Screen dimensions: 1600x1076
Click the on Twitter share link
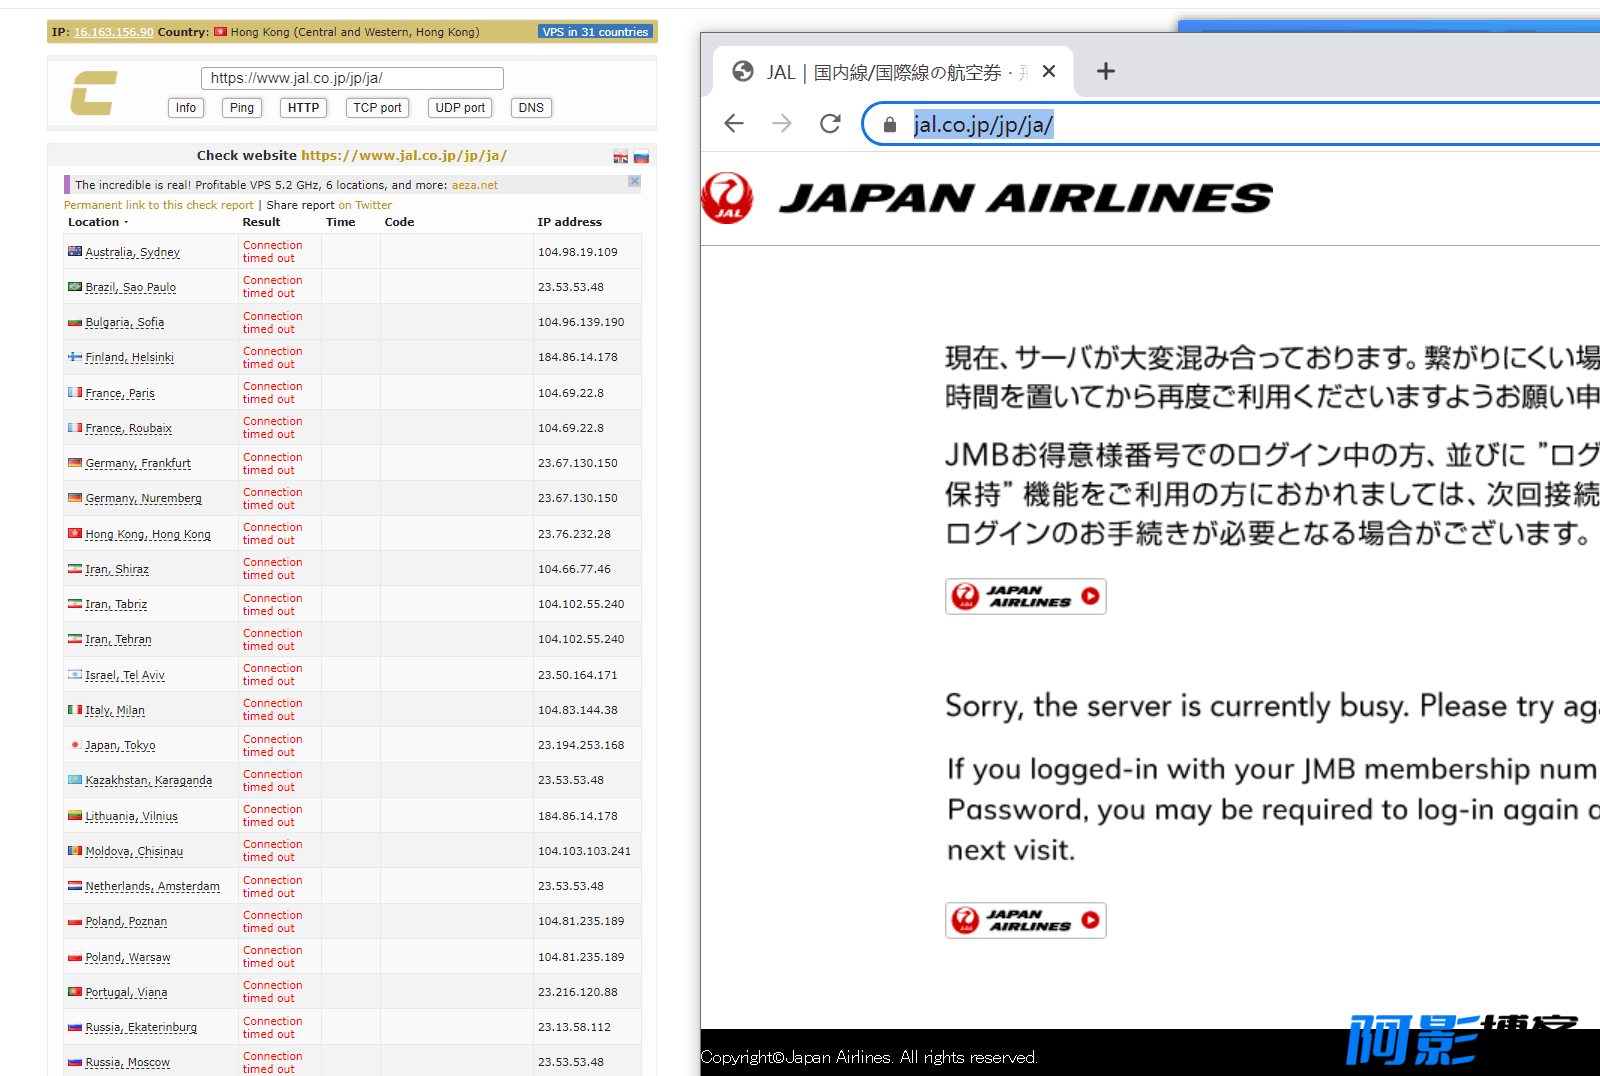[x=365, y=205]
